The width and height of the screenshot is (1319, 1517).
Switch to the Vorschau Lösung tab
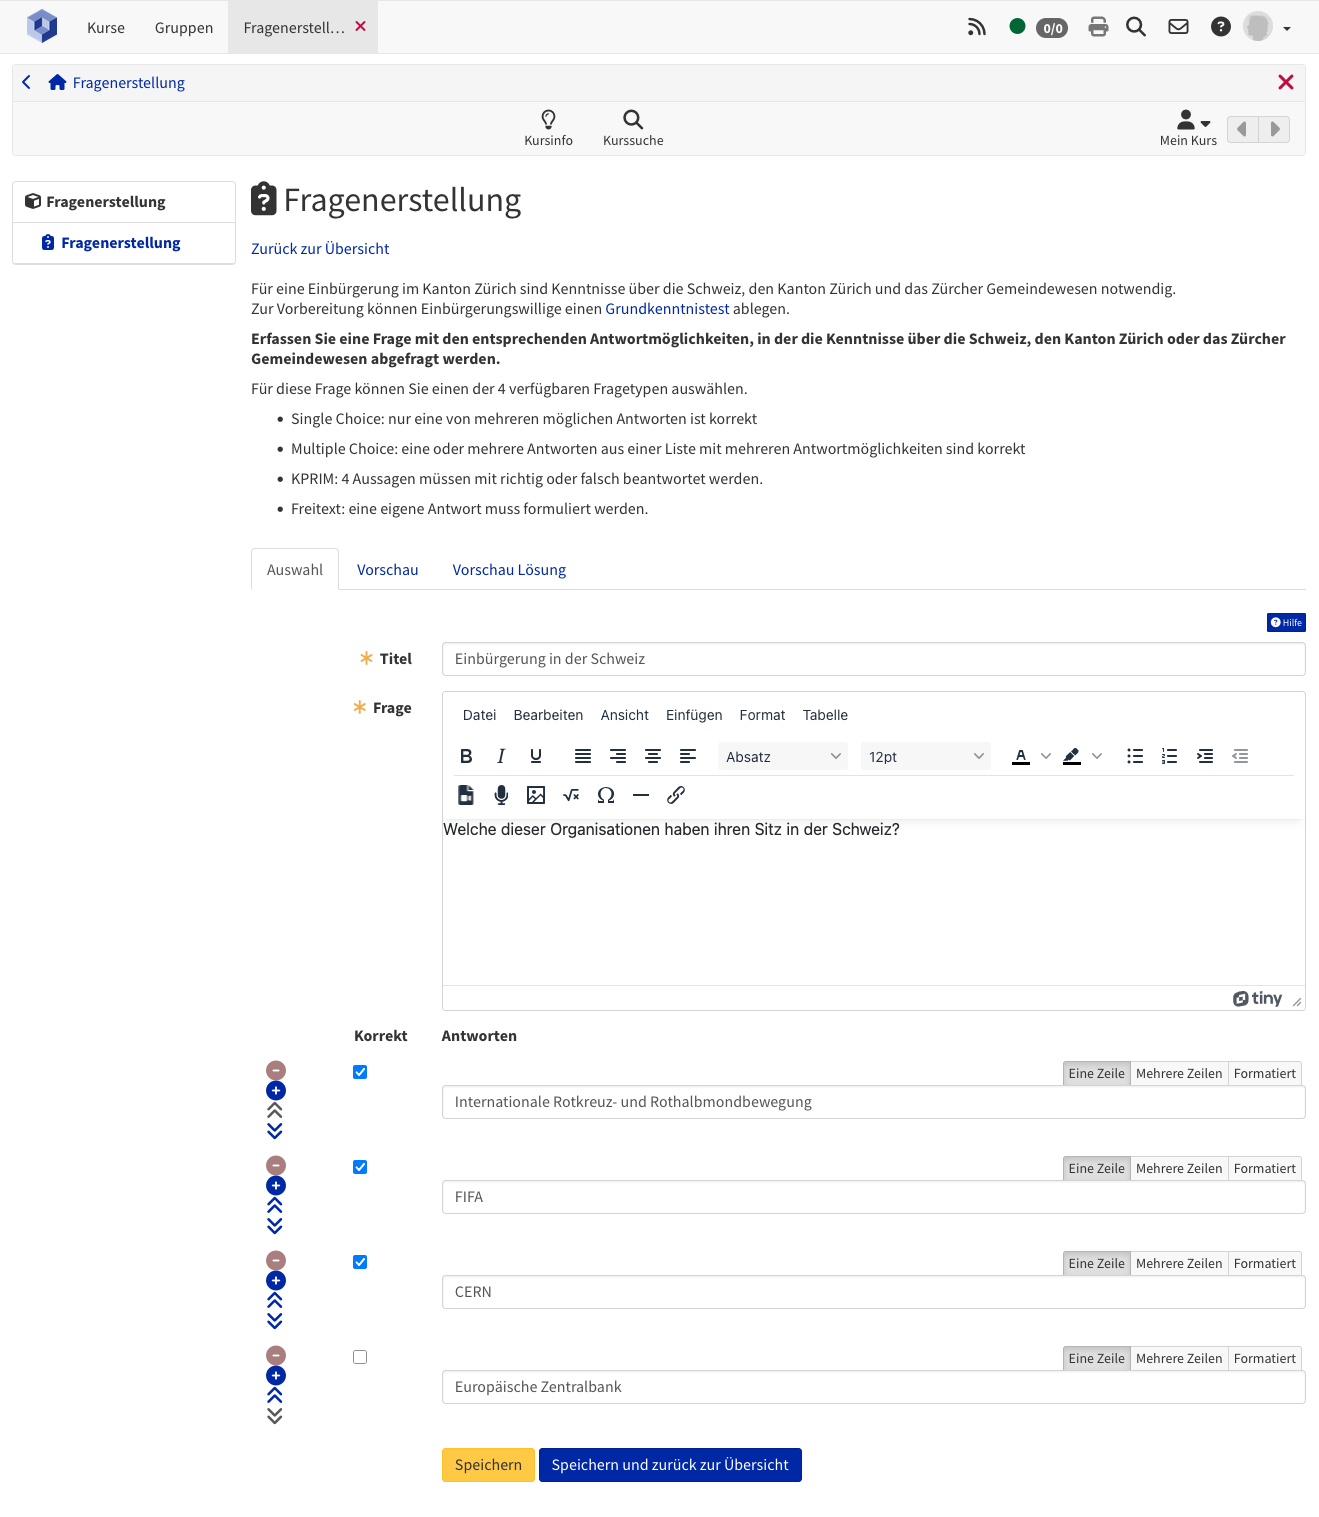pos(509,570)
